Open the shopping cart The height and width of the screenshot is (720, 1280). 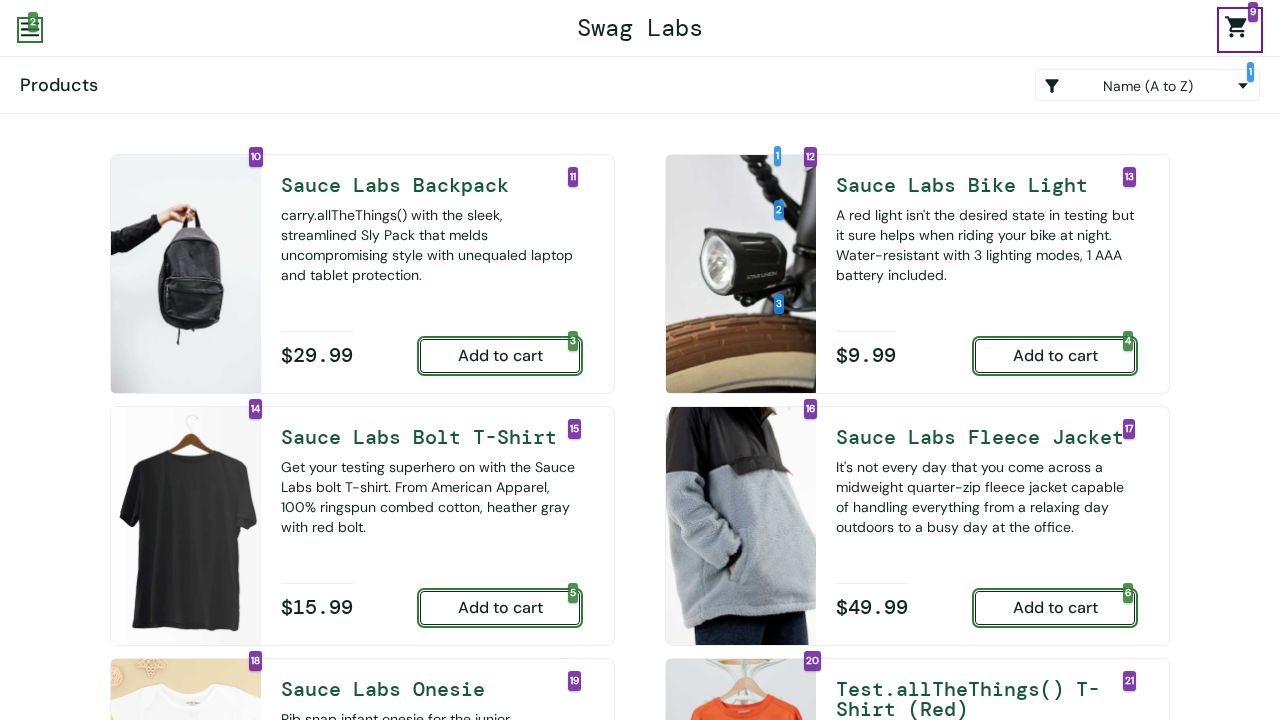point(1238,29)
